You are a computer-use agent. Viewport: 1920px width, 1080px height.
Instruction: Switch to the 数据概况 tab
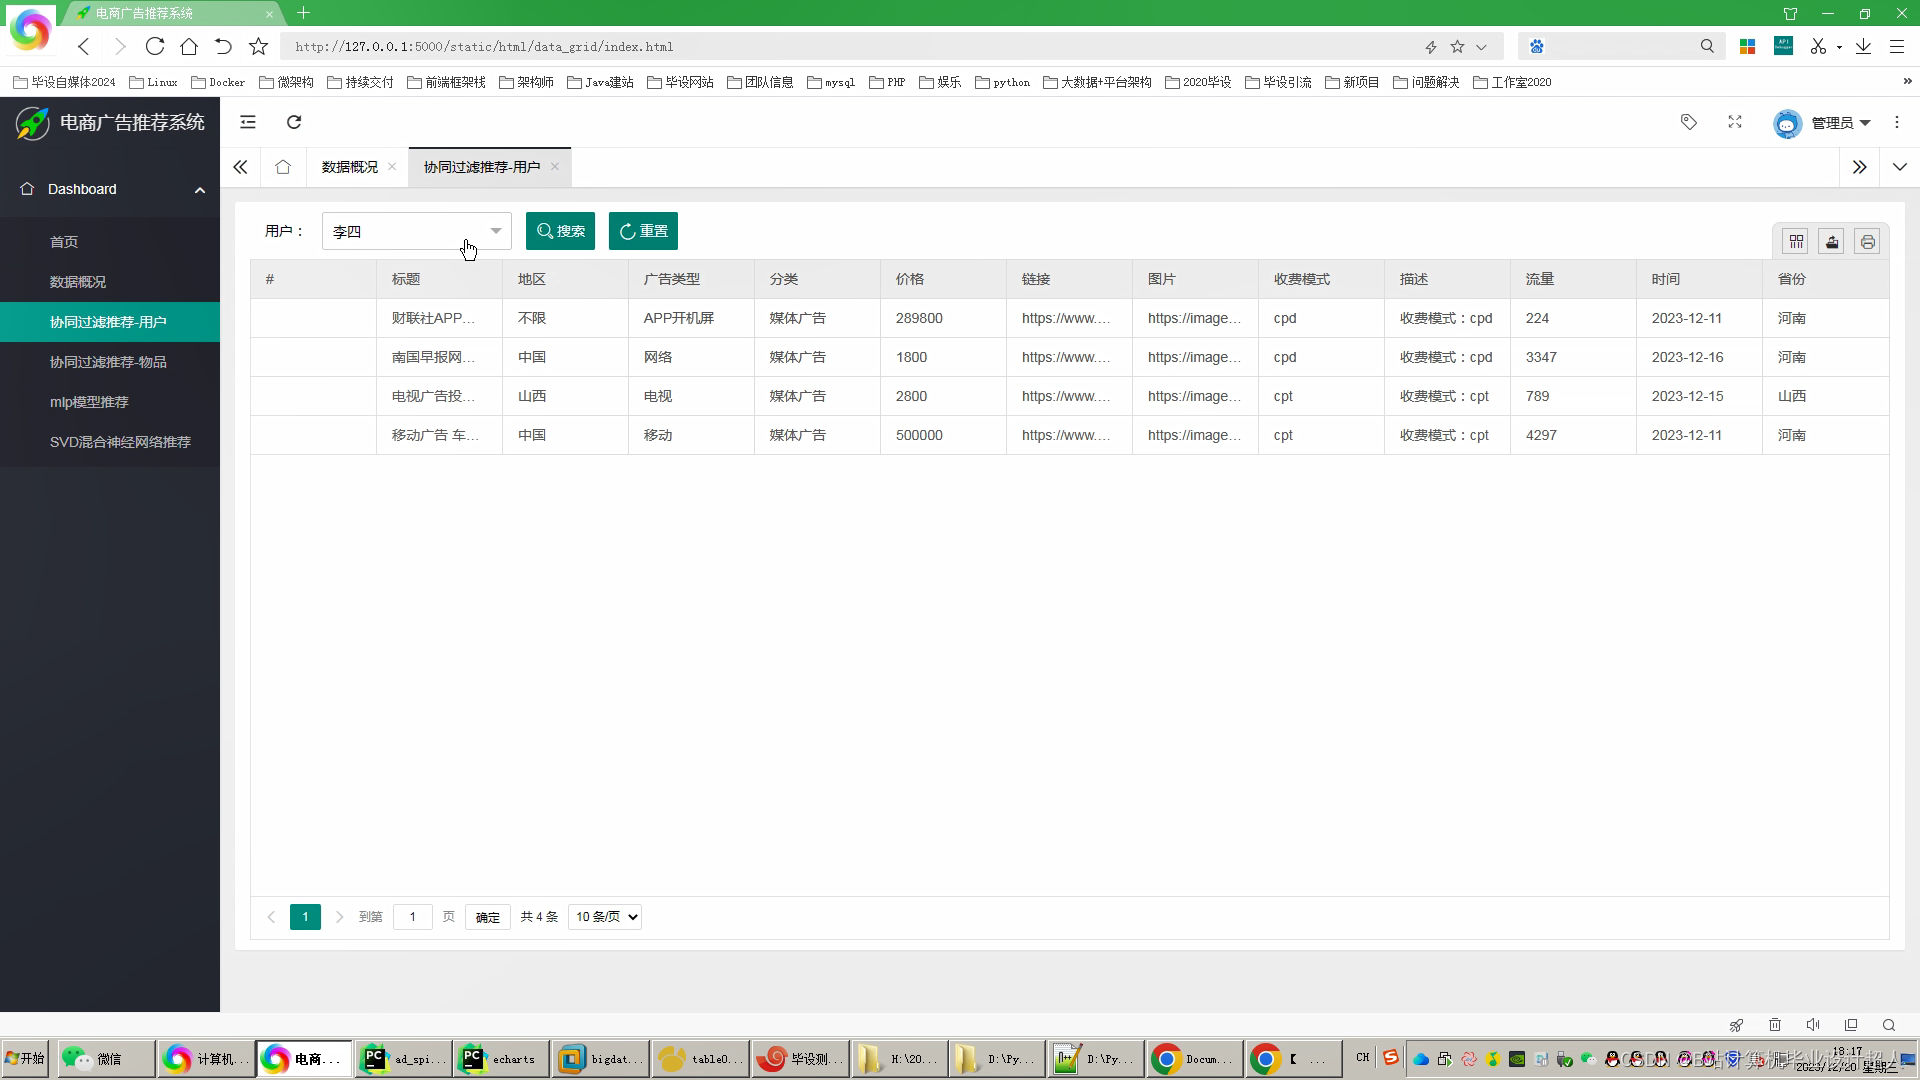click(349, 167)
